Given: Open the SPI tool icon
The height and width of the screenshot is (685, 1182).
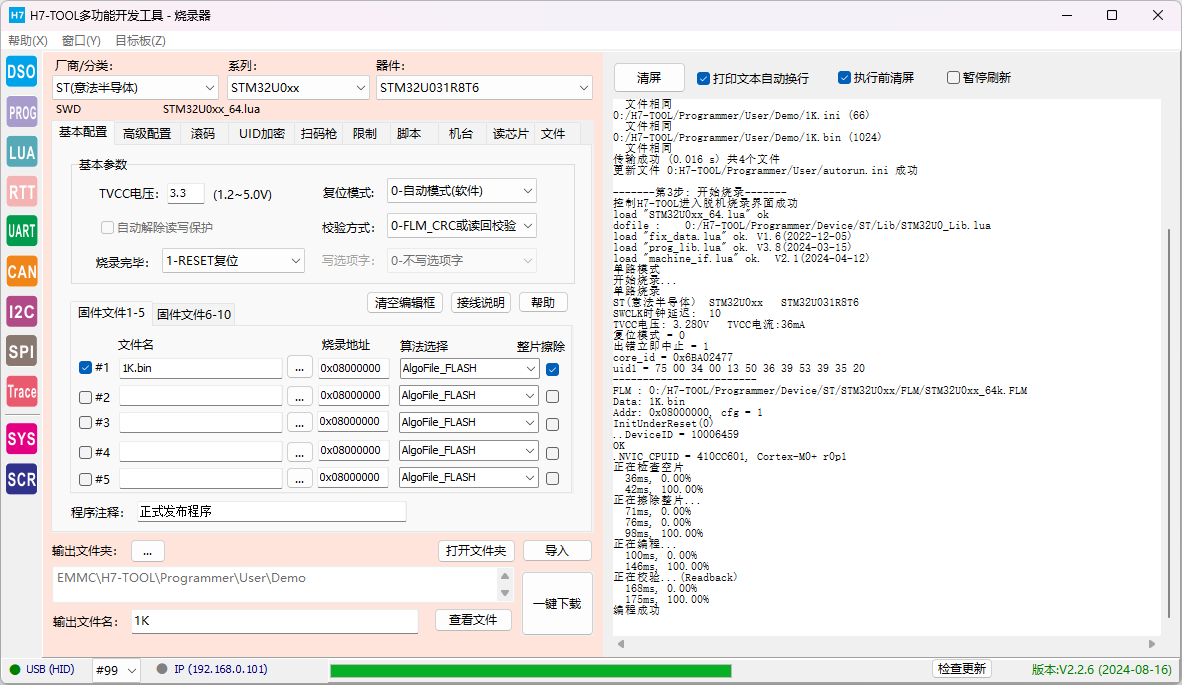Looking at the screenshot, I should (x=21, y=350).
